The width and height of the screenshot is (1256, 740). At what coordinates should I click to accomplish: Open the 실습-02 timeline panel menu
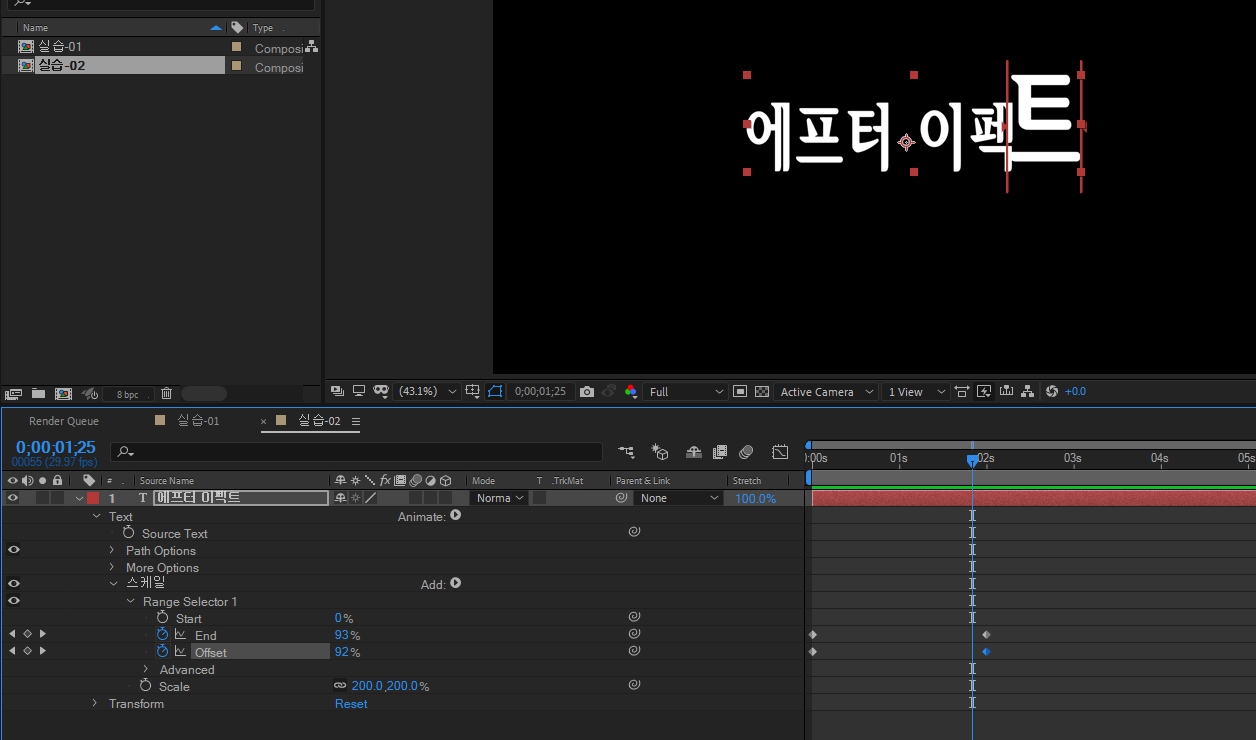point(355,421)
